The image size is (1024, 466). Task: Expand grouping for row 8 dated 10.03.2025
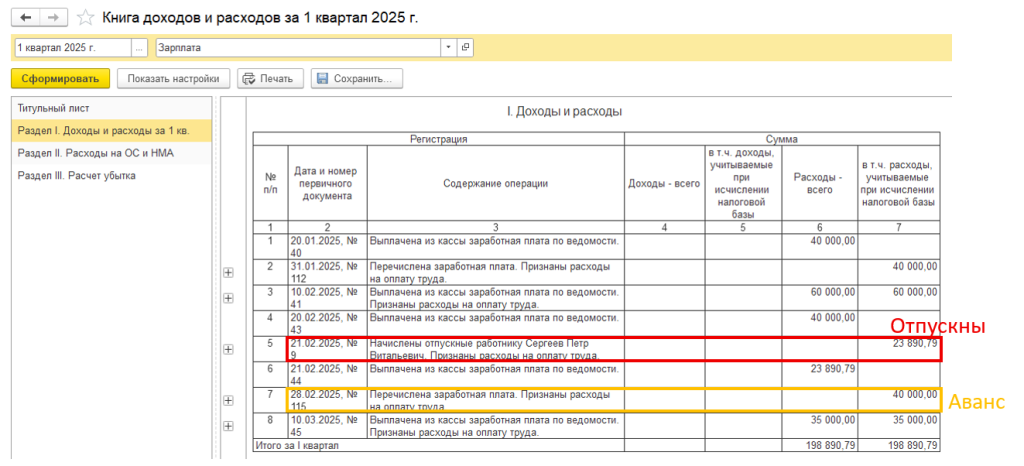(228, 425)
